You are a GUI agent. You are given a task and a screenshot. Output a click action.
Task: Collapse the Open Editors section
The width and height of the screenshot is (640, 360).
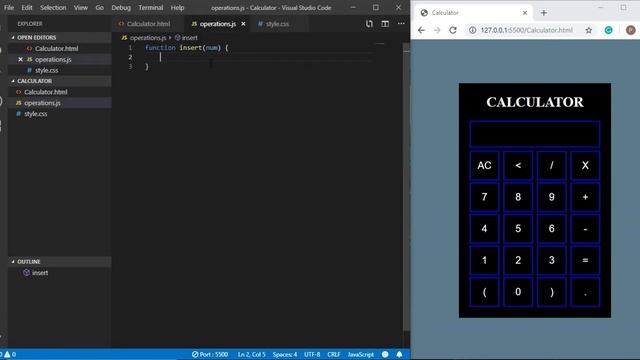click(60, 37)
